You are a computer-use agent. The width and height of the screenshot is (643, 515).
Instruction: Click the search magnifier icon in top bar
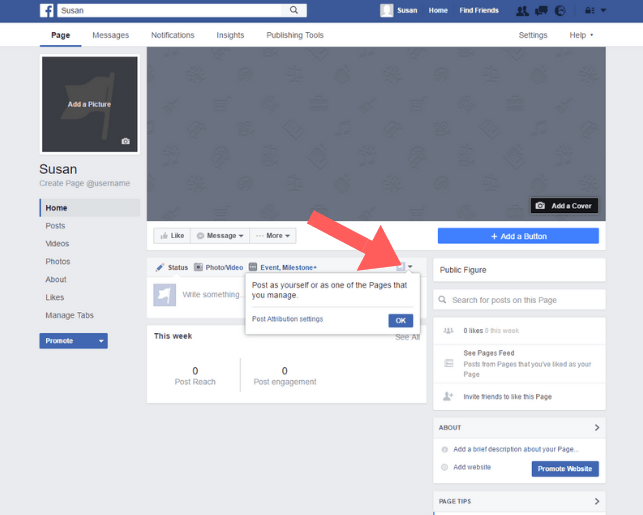click(x=294, y=10)
